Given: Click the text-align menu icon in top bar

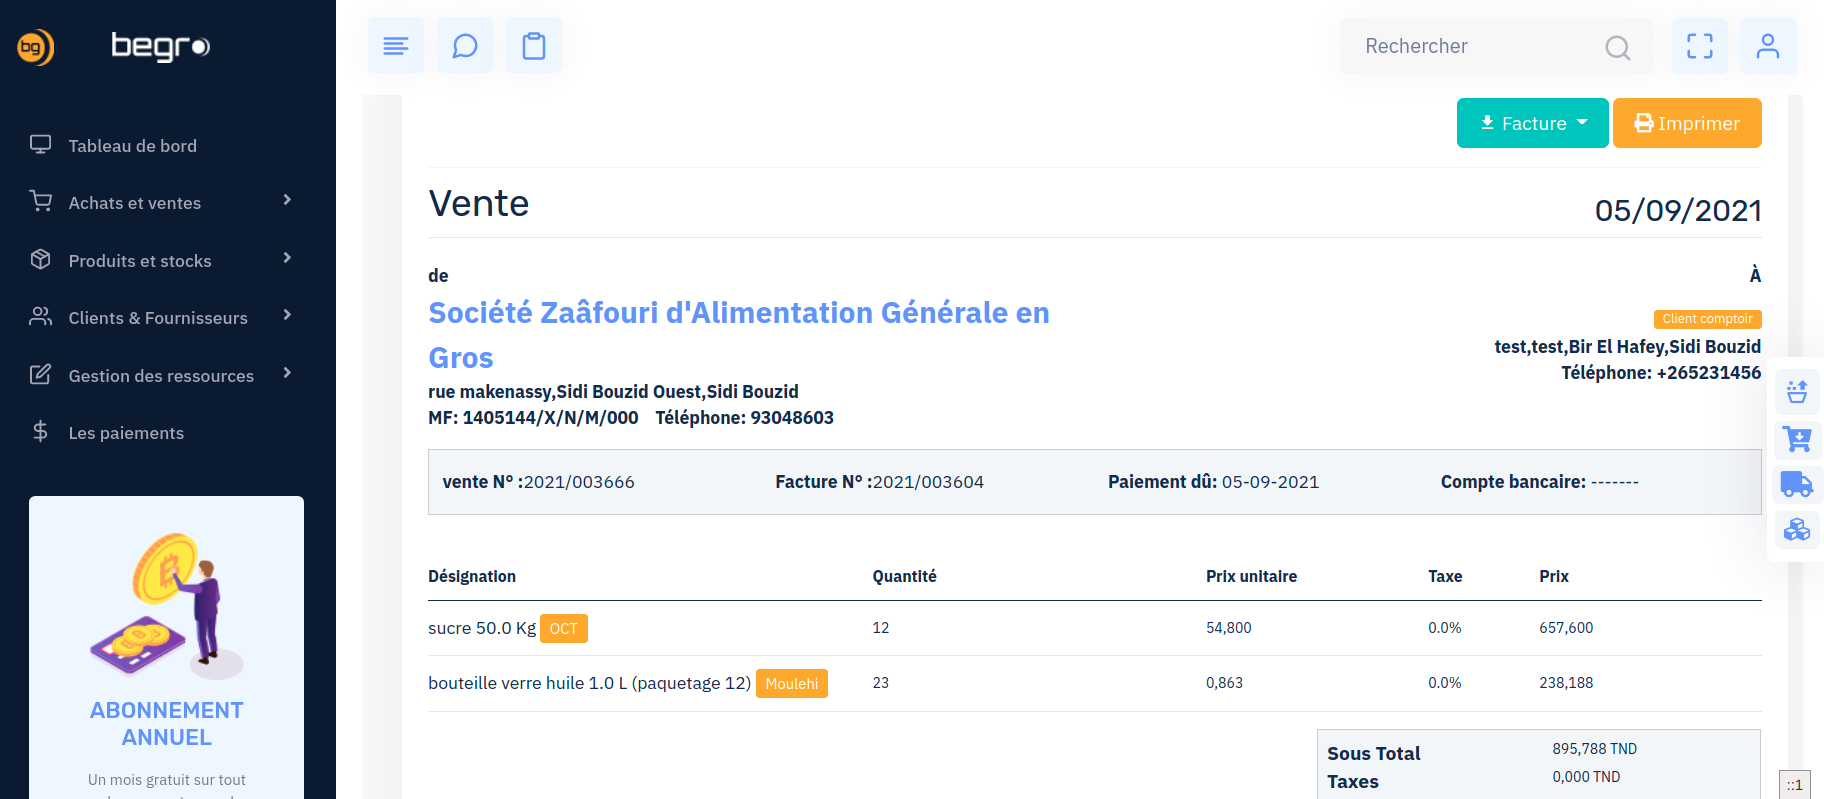Looking at the screenshot, I should click(396, 46).
